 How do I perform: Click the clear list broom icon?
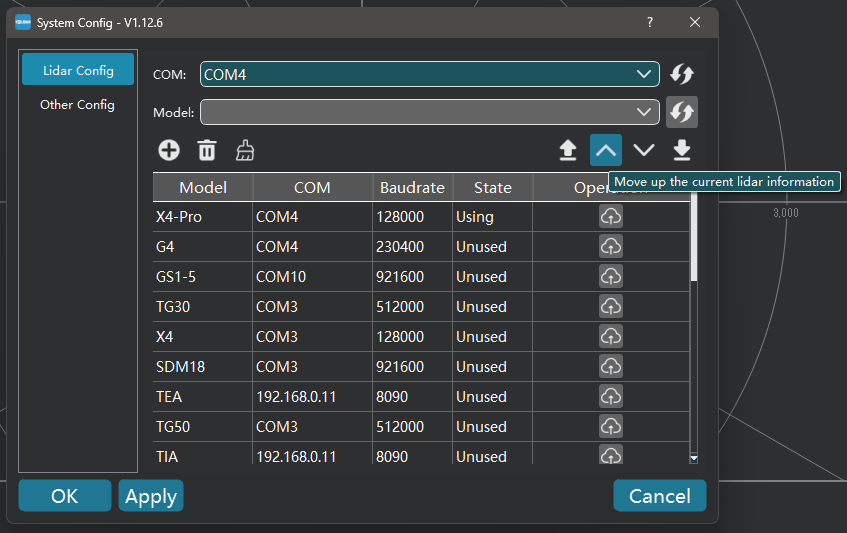[245, 150]
